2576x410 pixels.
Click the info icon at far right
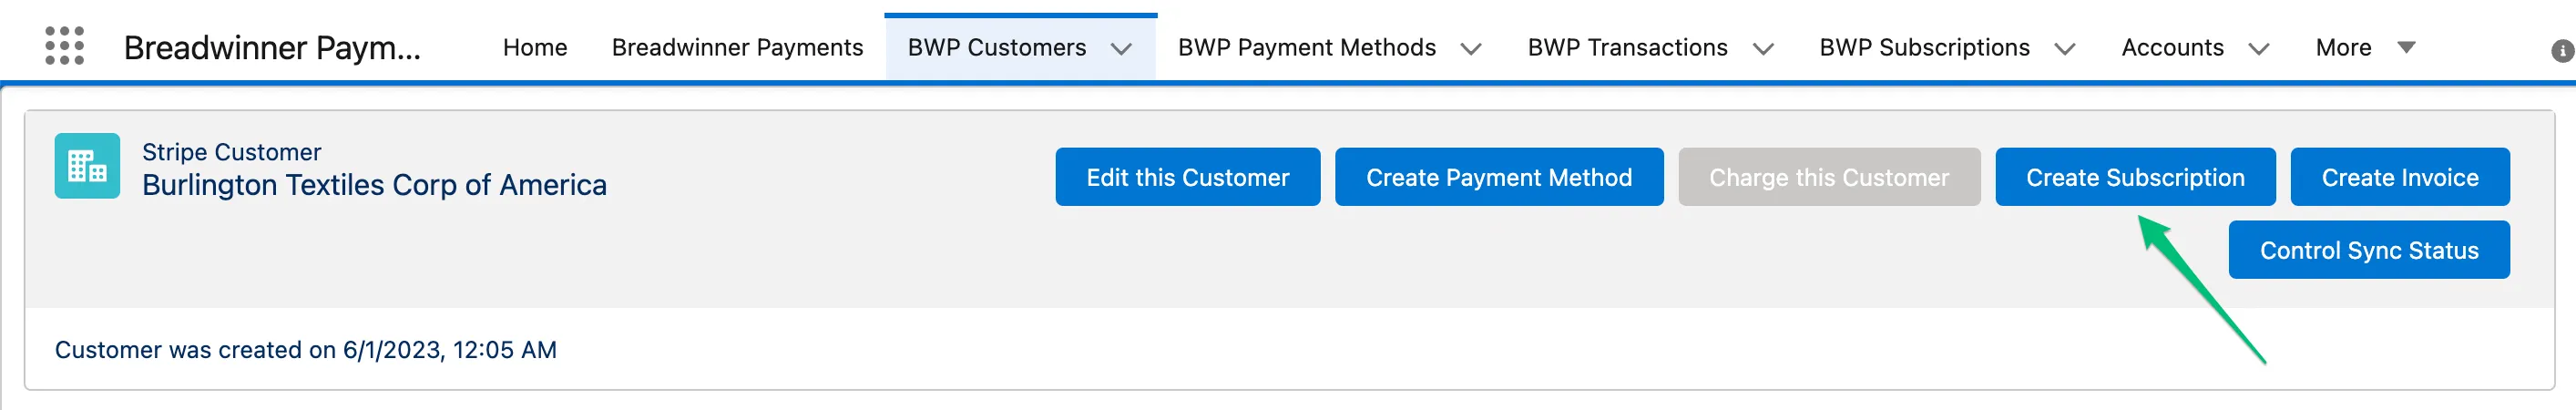coord(2562,51)
